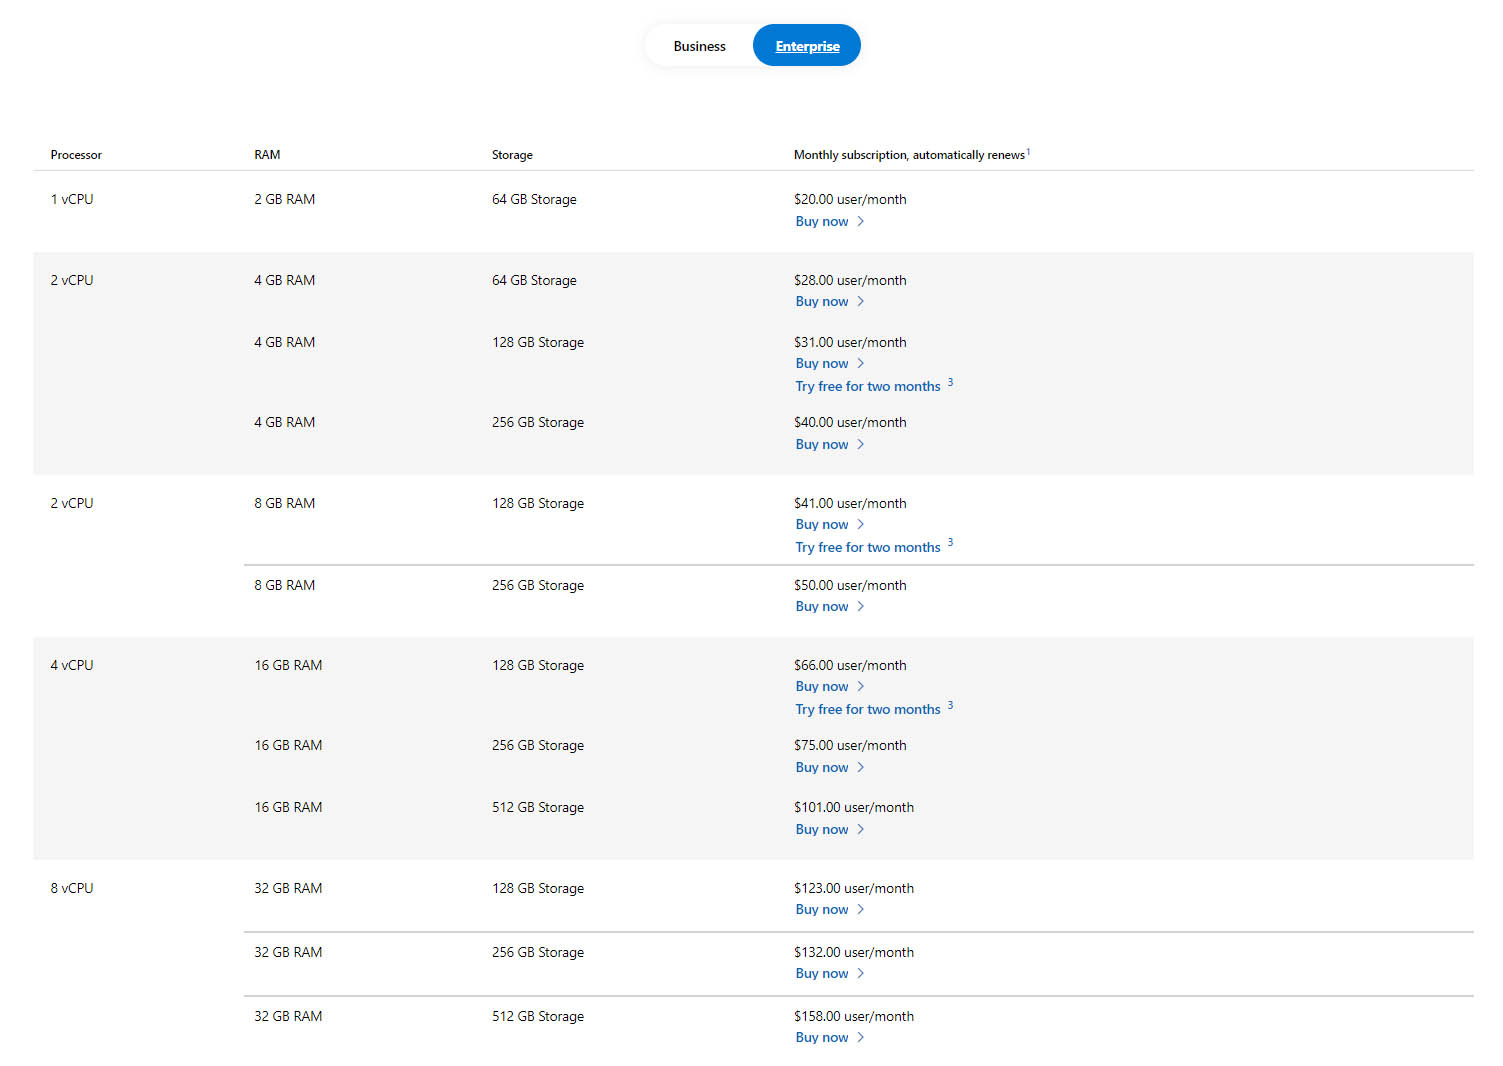Open footnote 3 beside $31.00 free trial

point(950,382)
